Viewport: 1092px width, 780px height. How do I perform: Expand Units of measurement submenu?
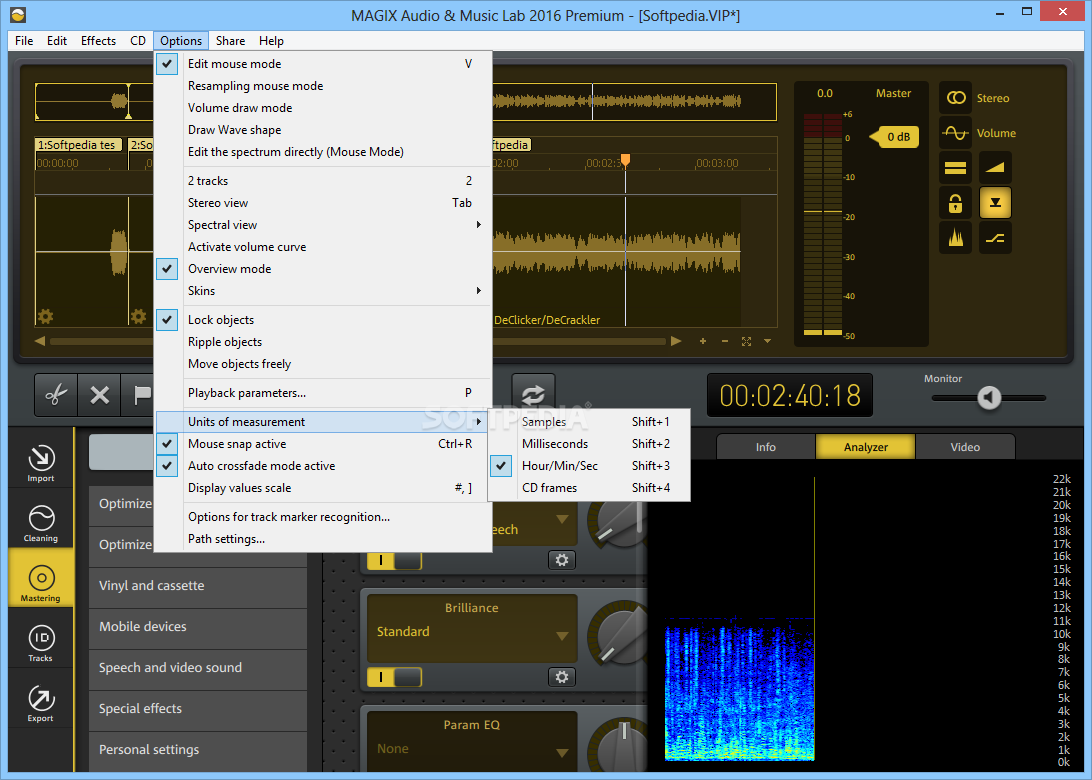323,422
